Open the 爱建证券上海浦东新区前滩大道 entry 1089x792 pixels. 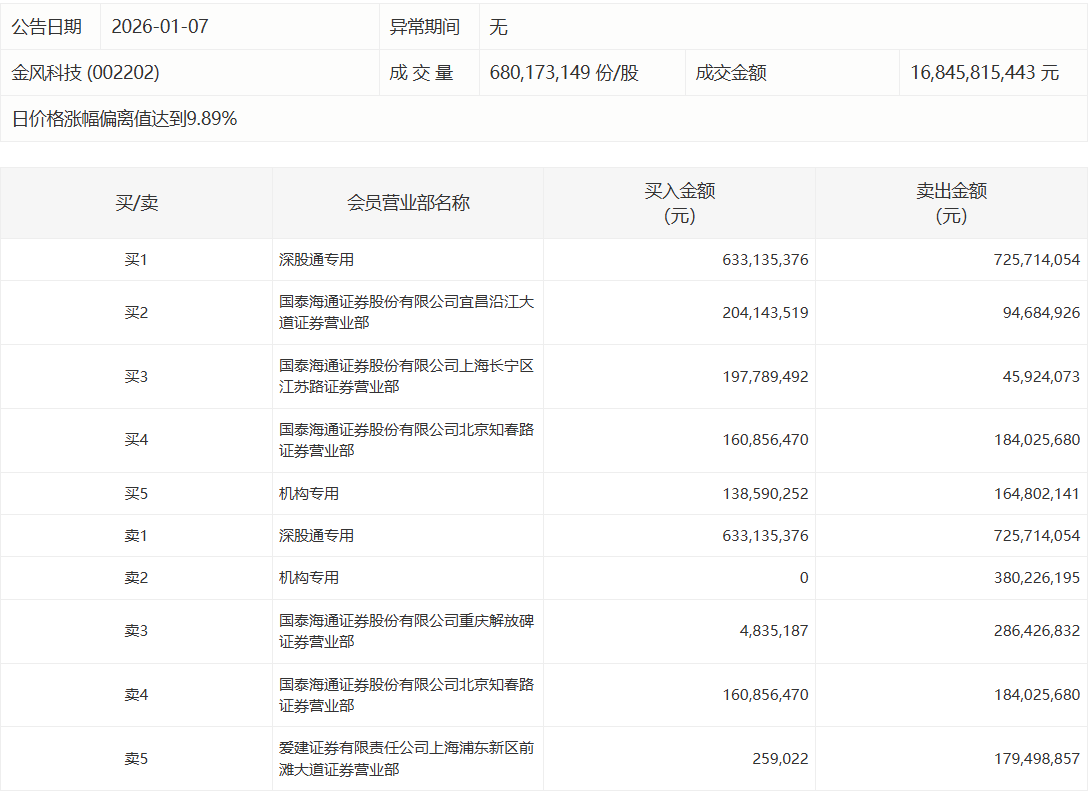click(406, 759)
